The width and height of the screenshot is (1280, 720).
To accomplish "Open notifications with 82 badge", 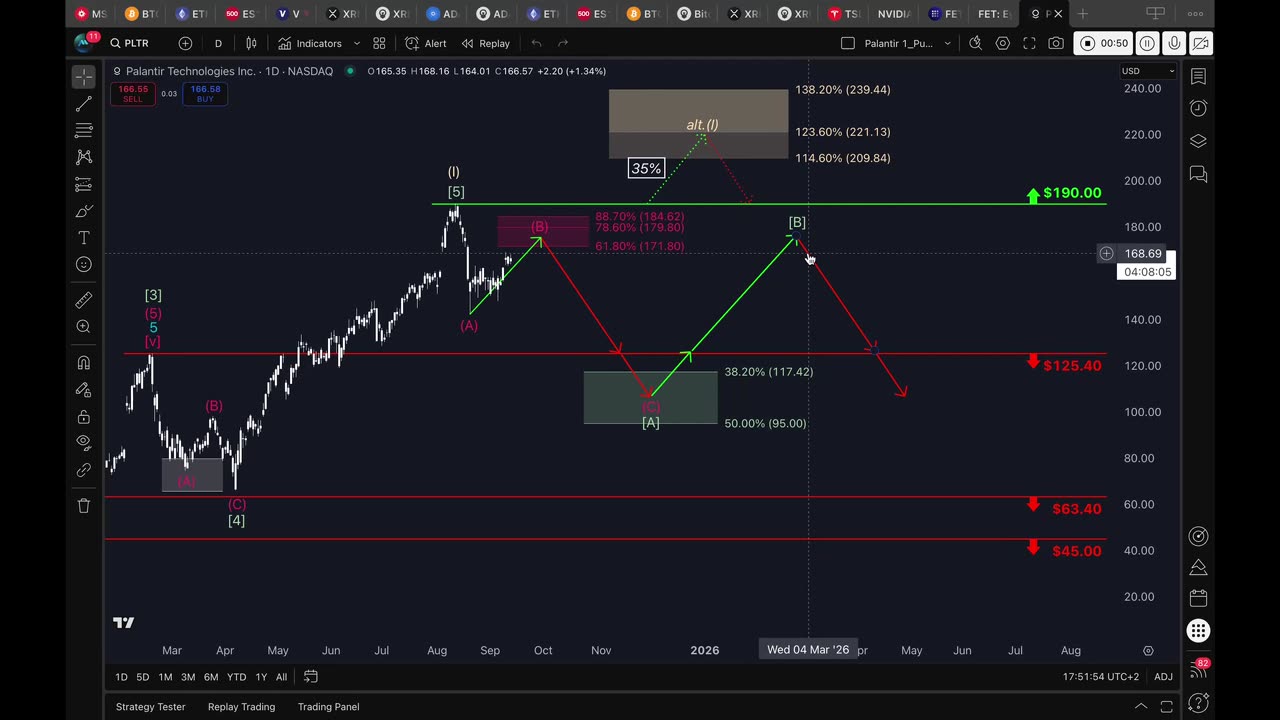I will [x=1198, y=668].
